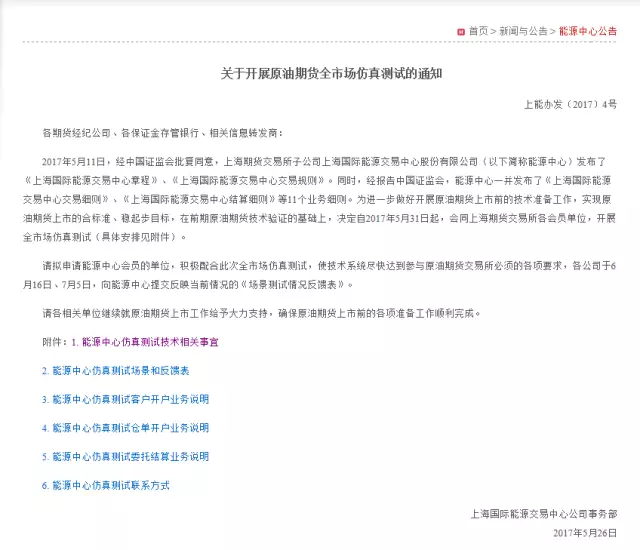Open 新闻与公告 breadcrumb link
Image resolution: width=640 pixels, height=550 pixels.
(x=523, y=31)
